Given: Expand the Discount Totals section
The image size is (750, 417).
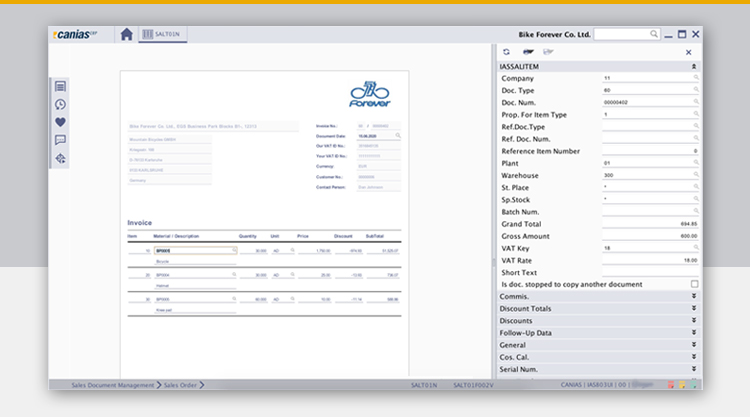Looking at the screenshot, I should (x=694, y=308).
